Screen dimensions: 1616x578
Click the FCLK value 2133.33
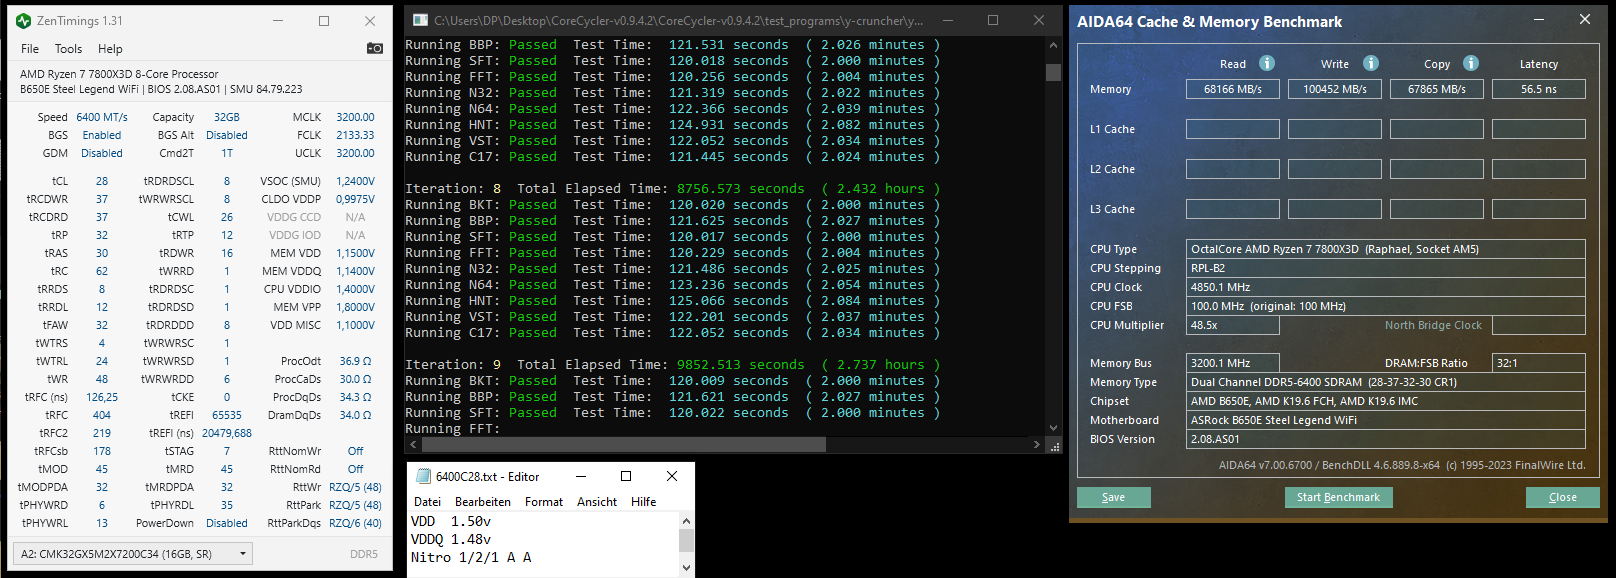355,135
